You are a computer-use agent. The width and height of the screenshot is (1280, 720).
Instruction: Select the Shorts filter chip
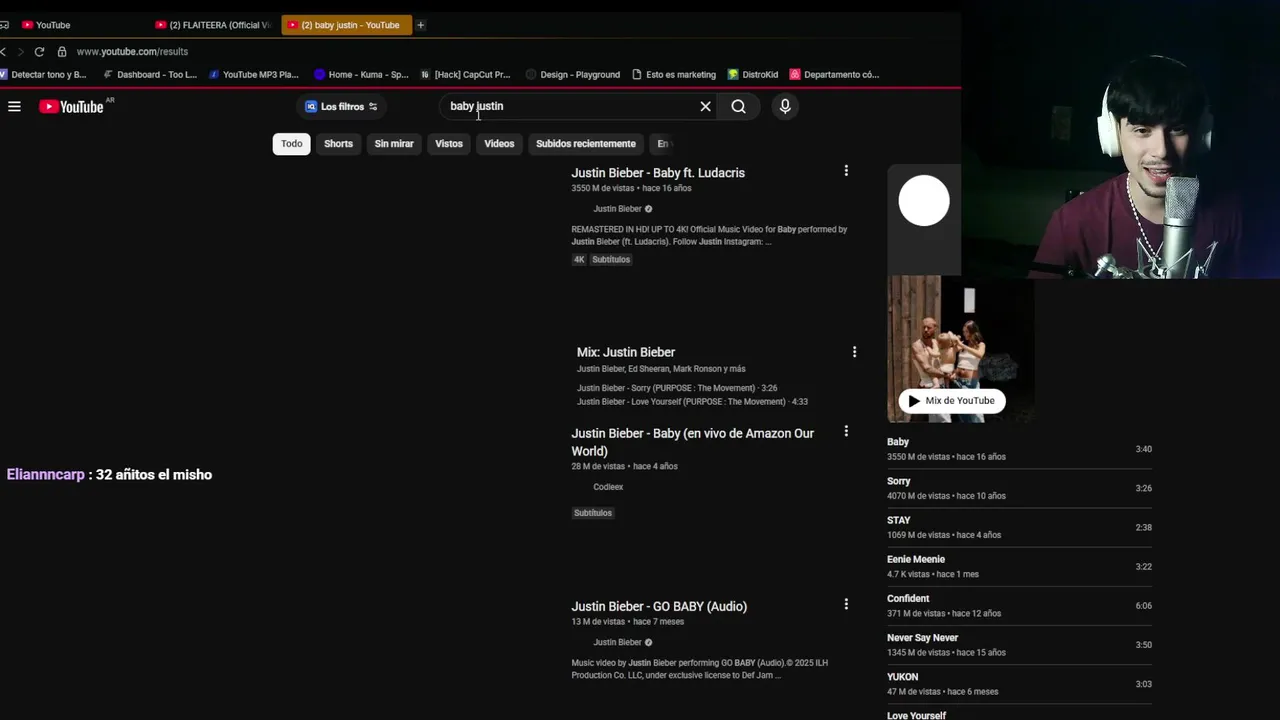(x=338, y=144)
